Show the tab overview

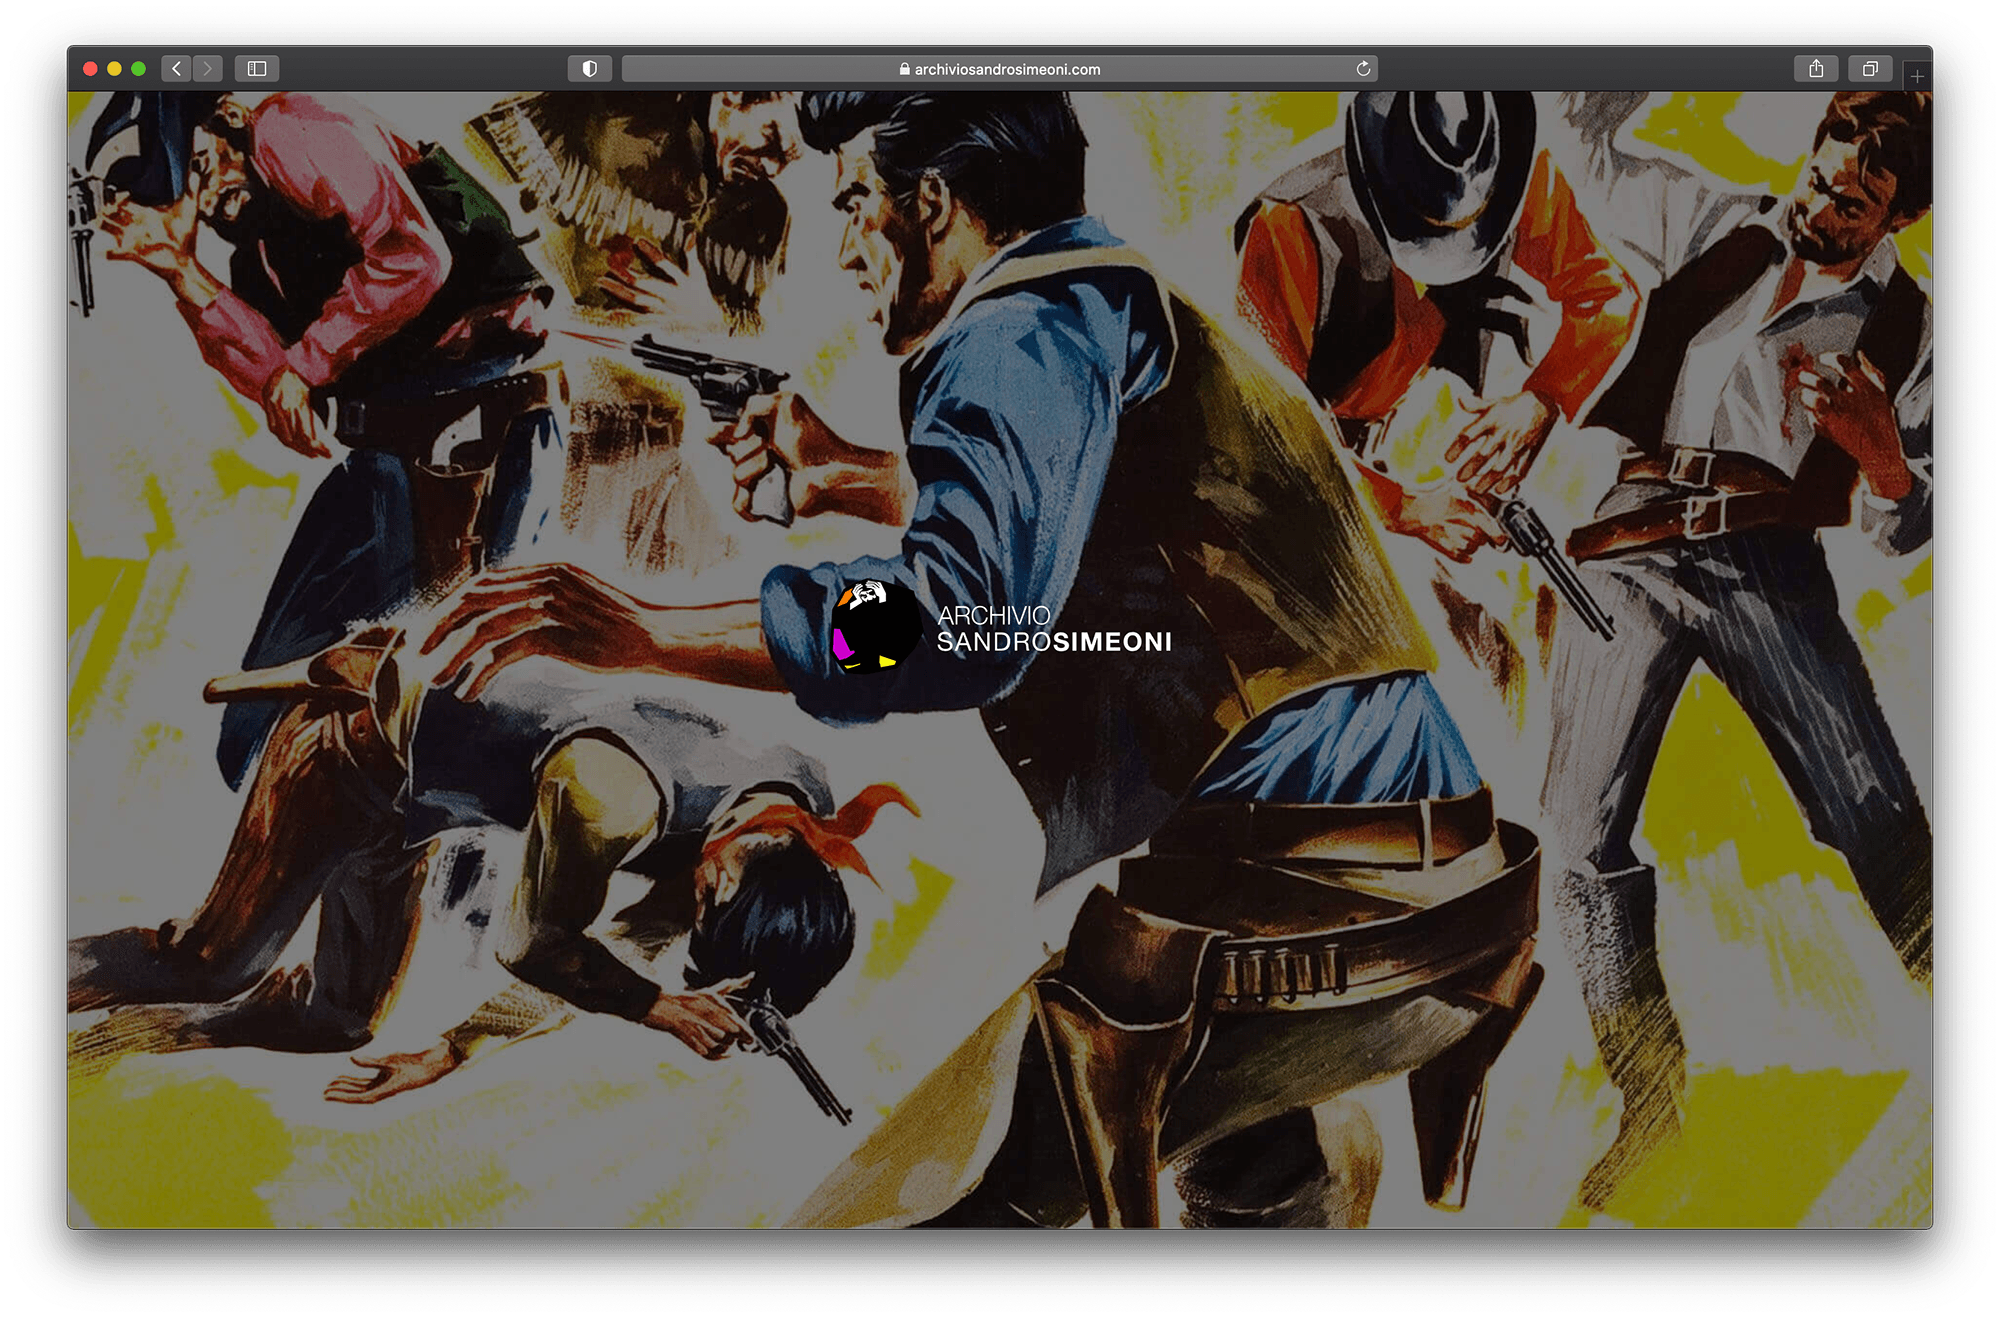[1870, 69]
